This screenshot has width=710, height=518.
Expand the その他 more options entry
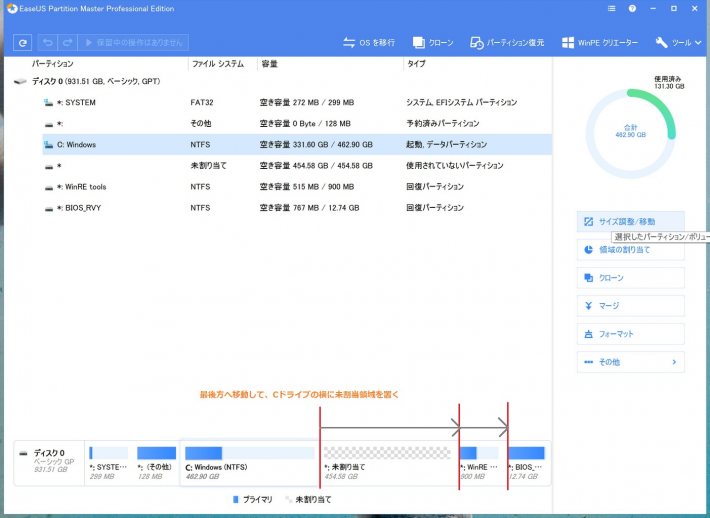click(630, 362)
